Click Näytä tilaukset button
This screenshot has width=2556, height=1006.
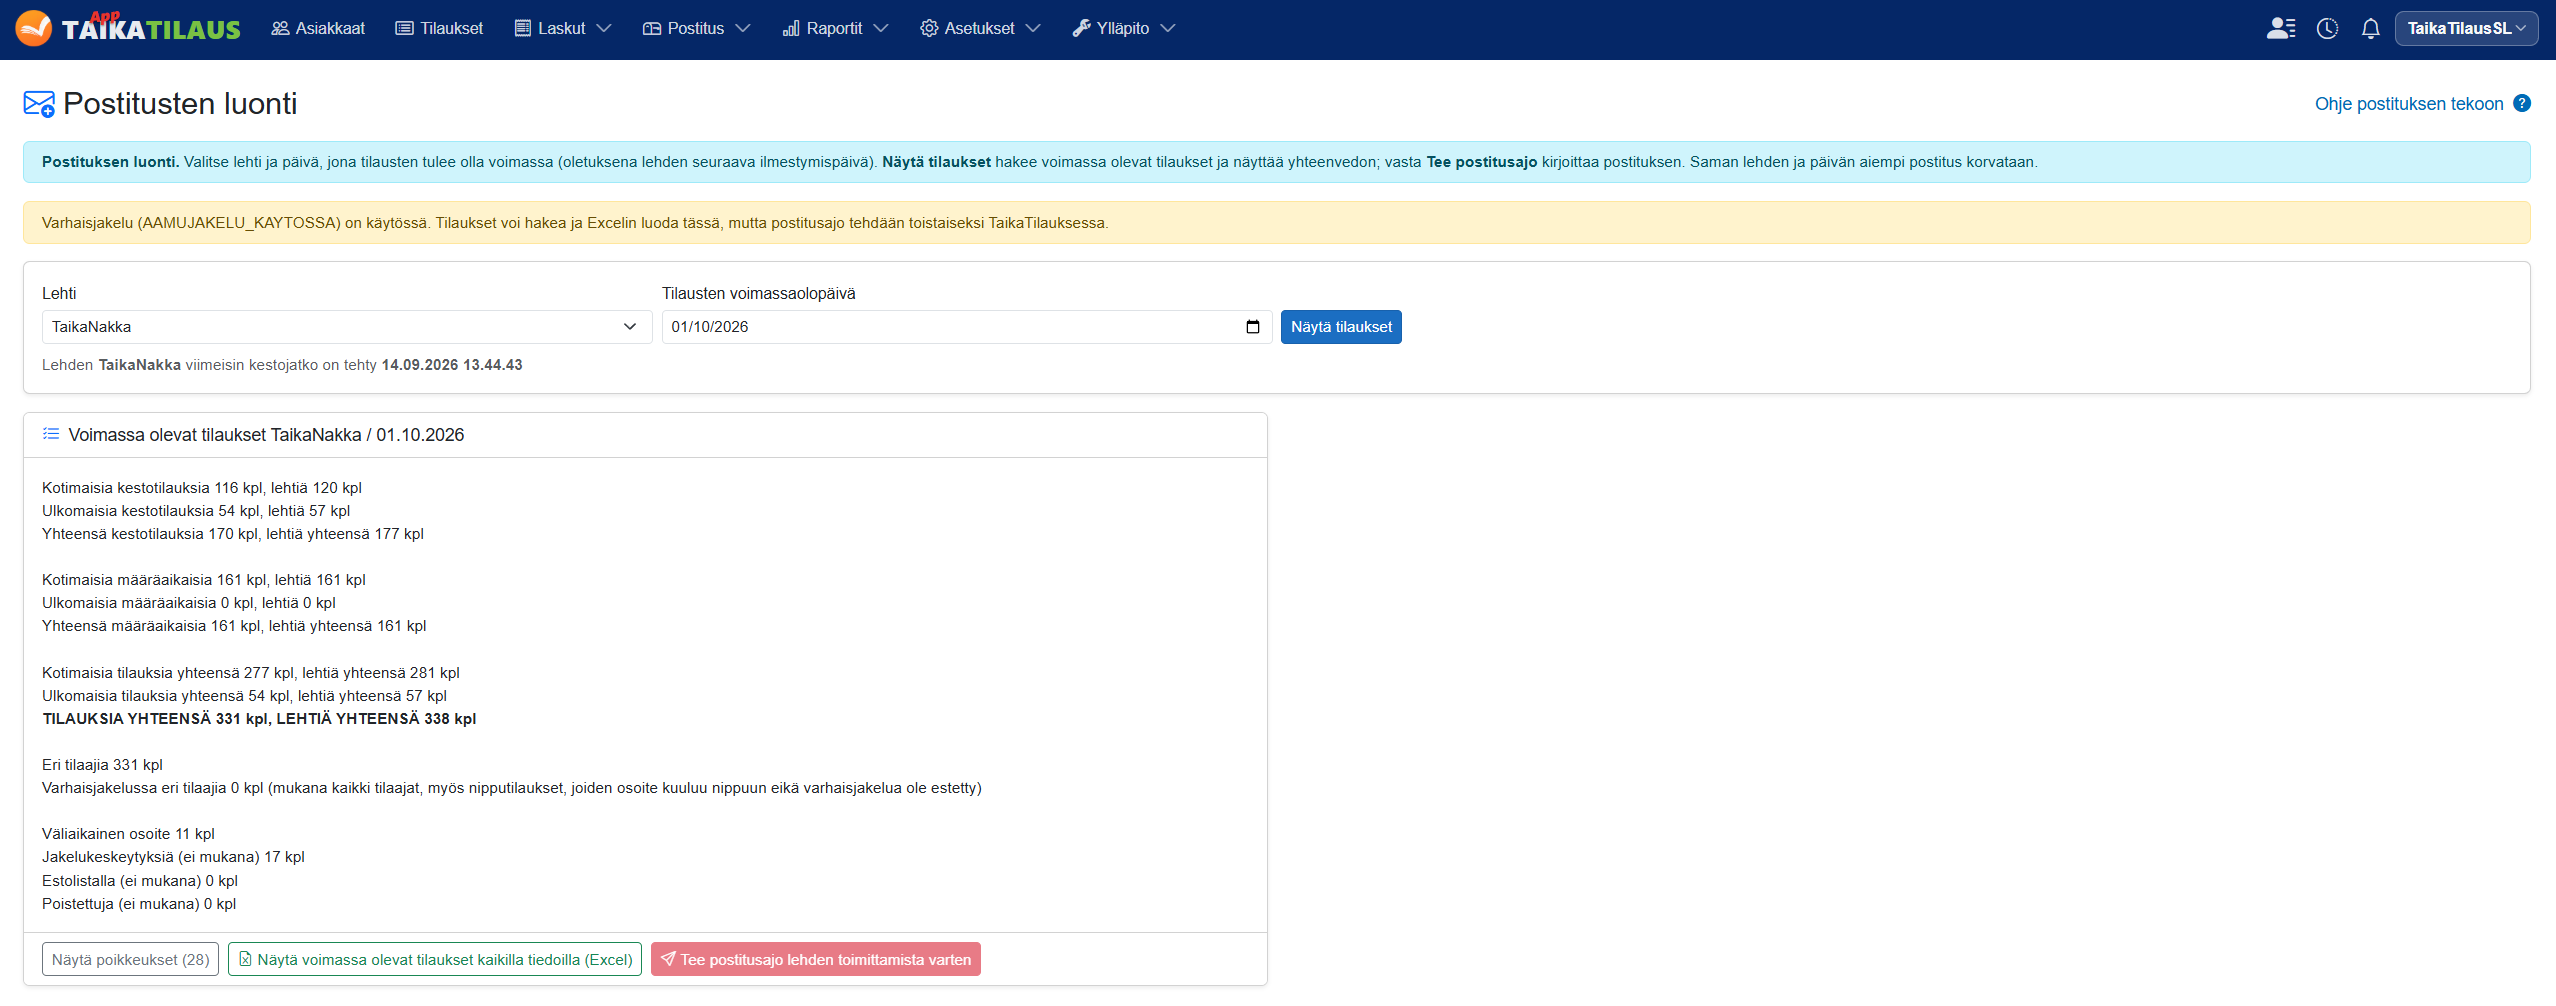(x=1341, y=327)
